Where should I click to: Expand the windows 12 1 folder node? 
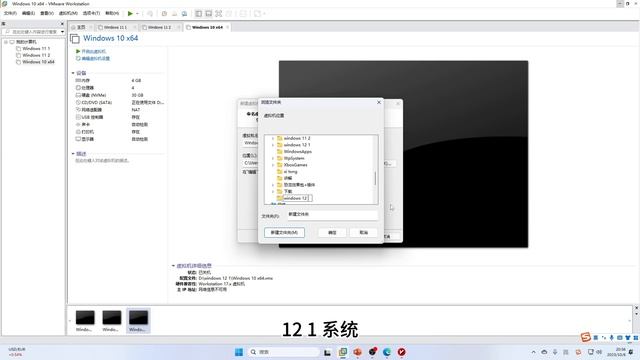coord(273,145)
